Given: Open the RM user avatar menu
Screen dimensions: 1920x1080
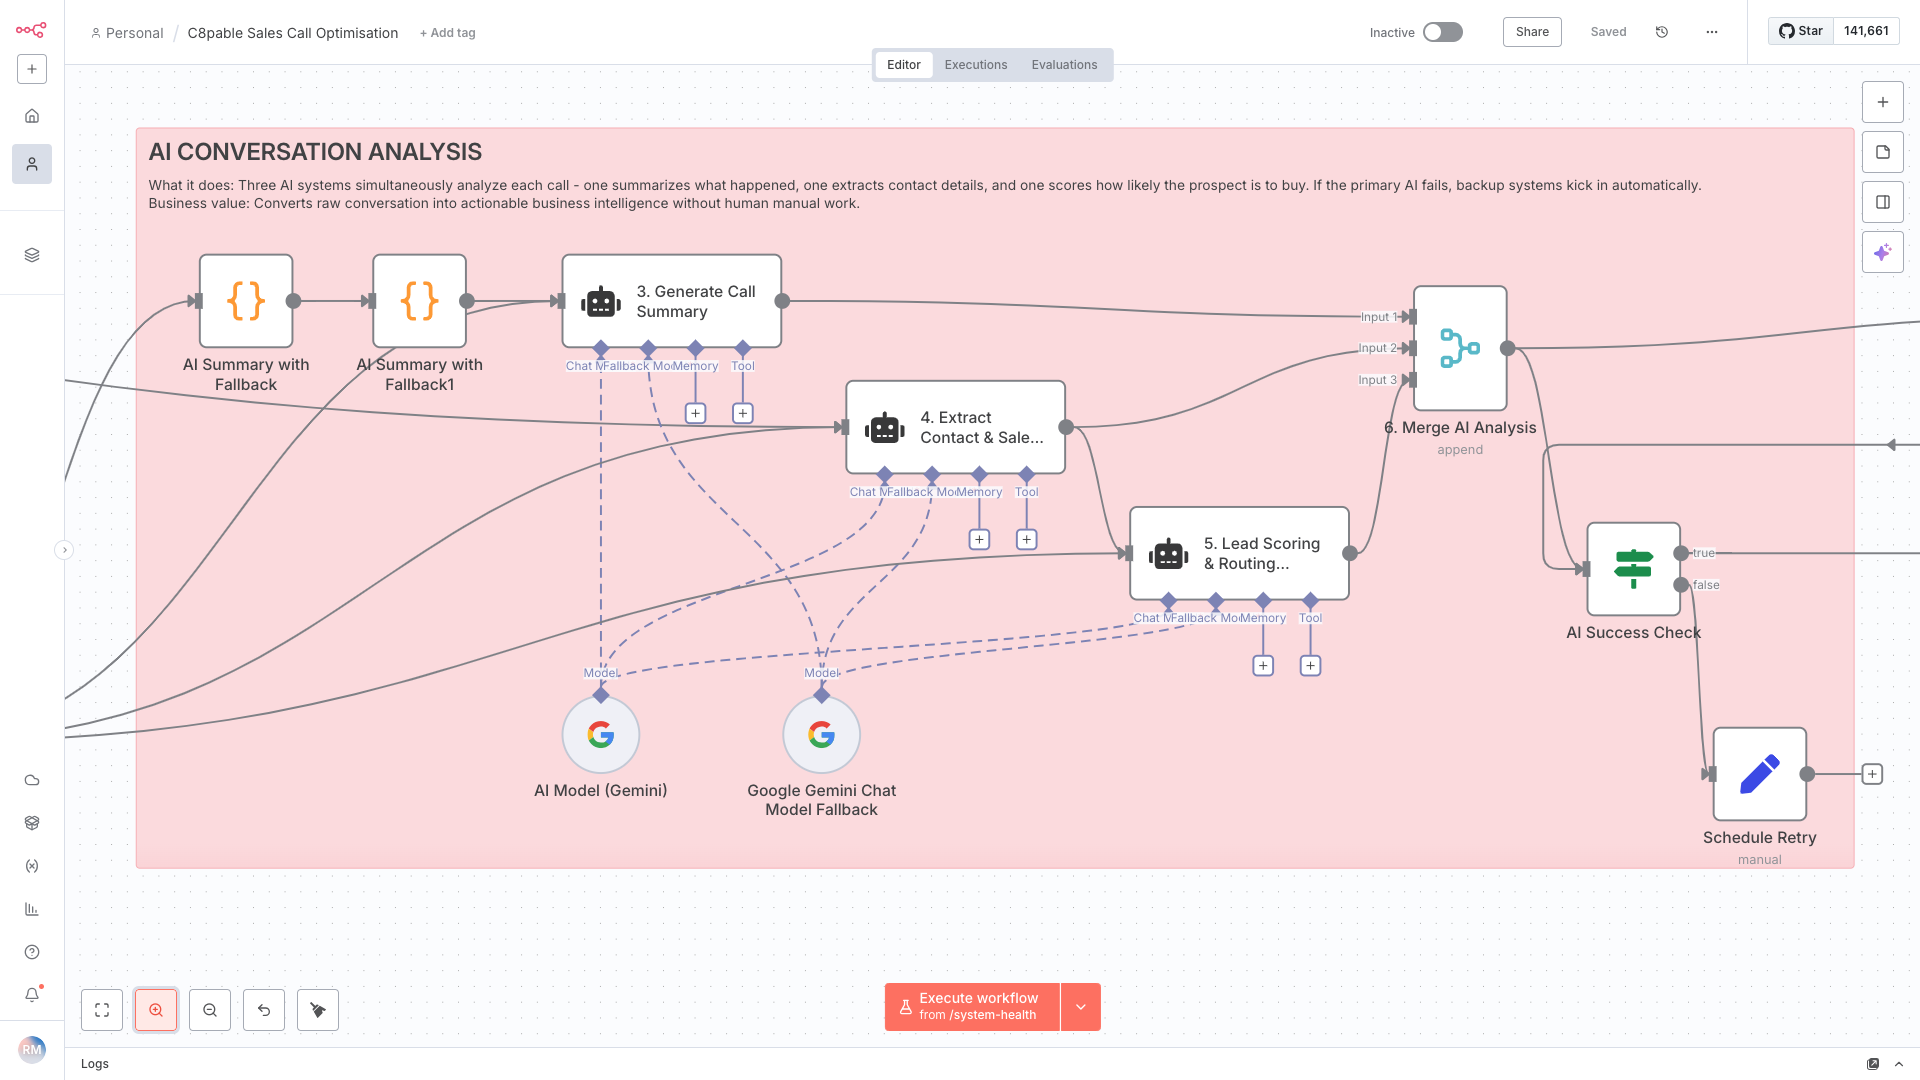Looking at the screenshot, I should pyautogui.click(x=32, y=1050).
